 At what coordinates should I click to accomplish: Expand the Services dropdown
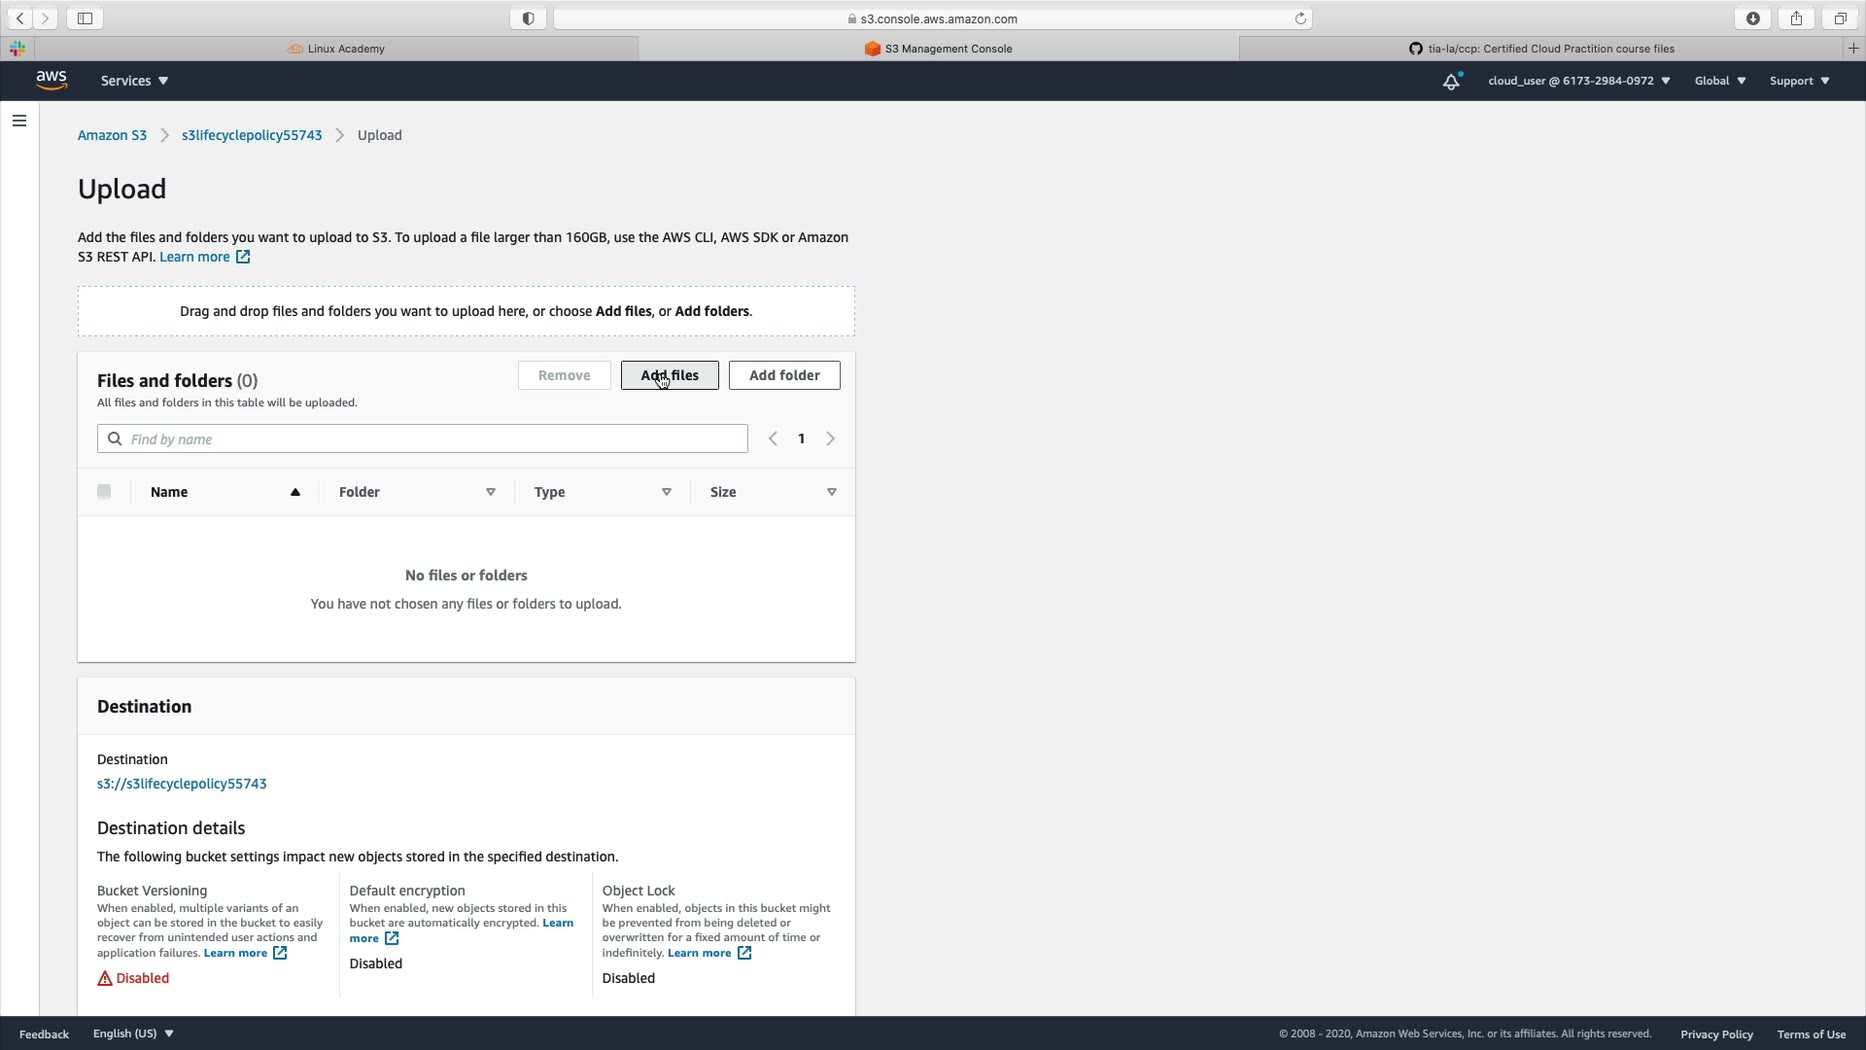point(134,81)
